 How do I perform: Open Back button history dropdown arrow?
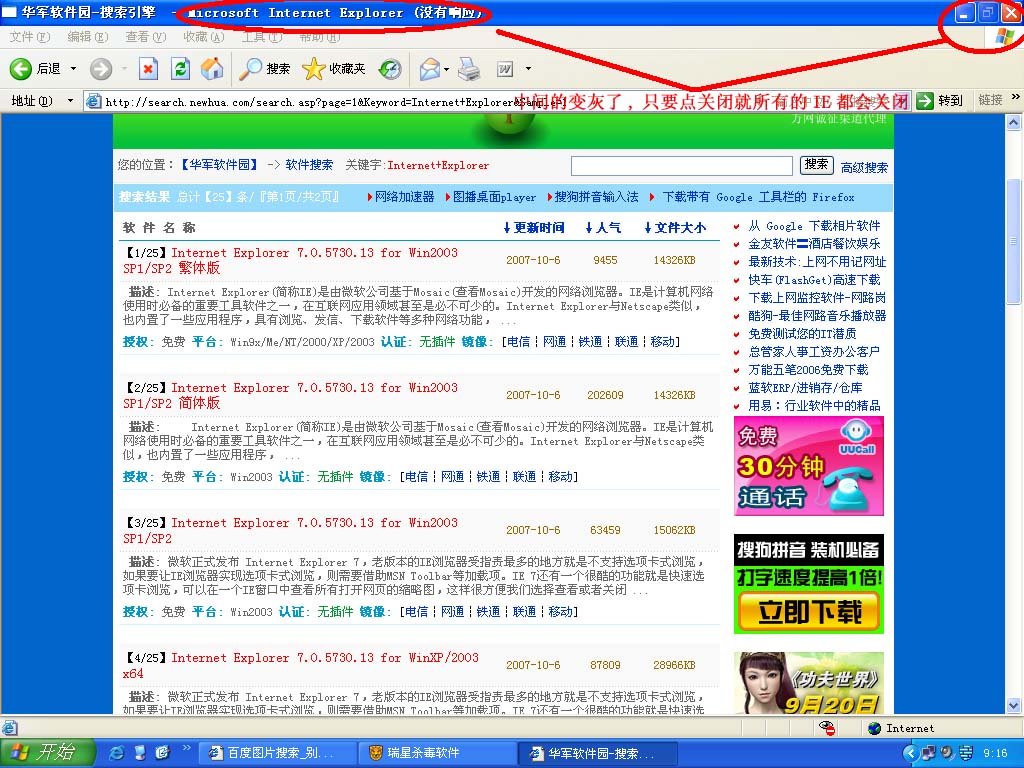(73, 69)
